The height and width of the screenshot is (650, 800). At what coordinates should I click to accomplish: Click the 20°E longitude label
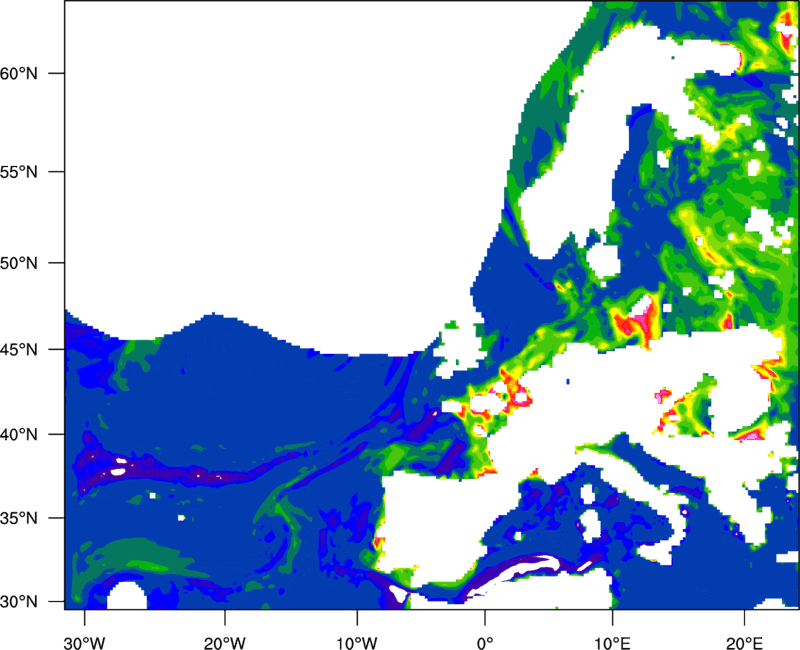coord(744,643)
